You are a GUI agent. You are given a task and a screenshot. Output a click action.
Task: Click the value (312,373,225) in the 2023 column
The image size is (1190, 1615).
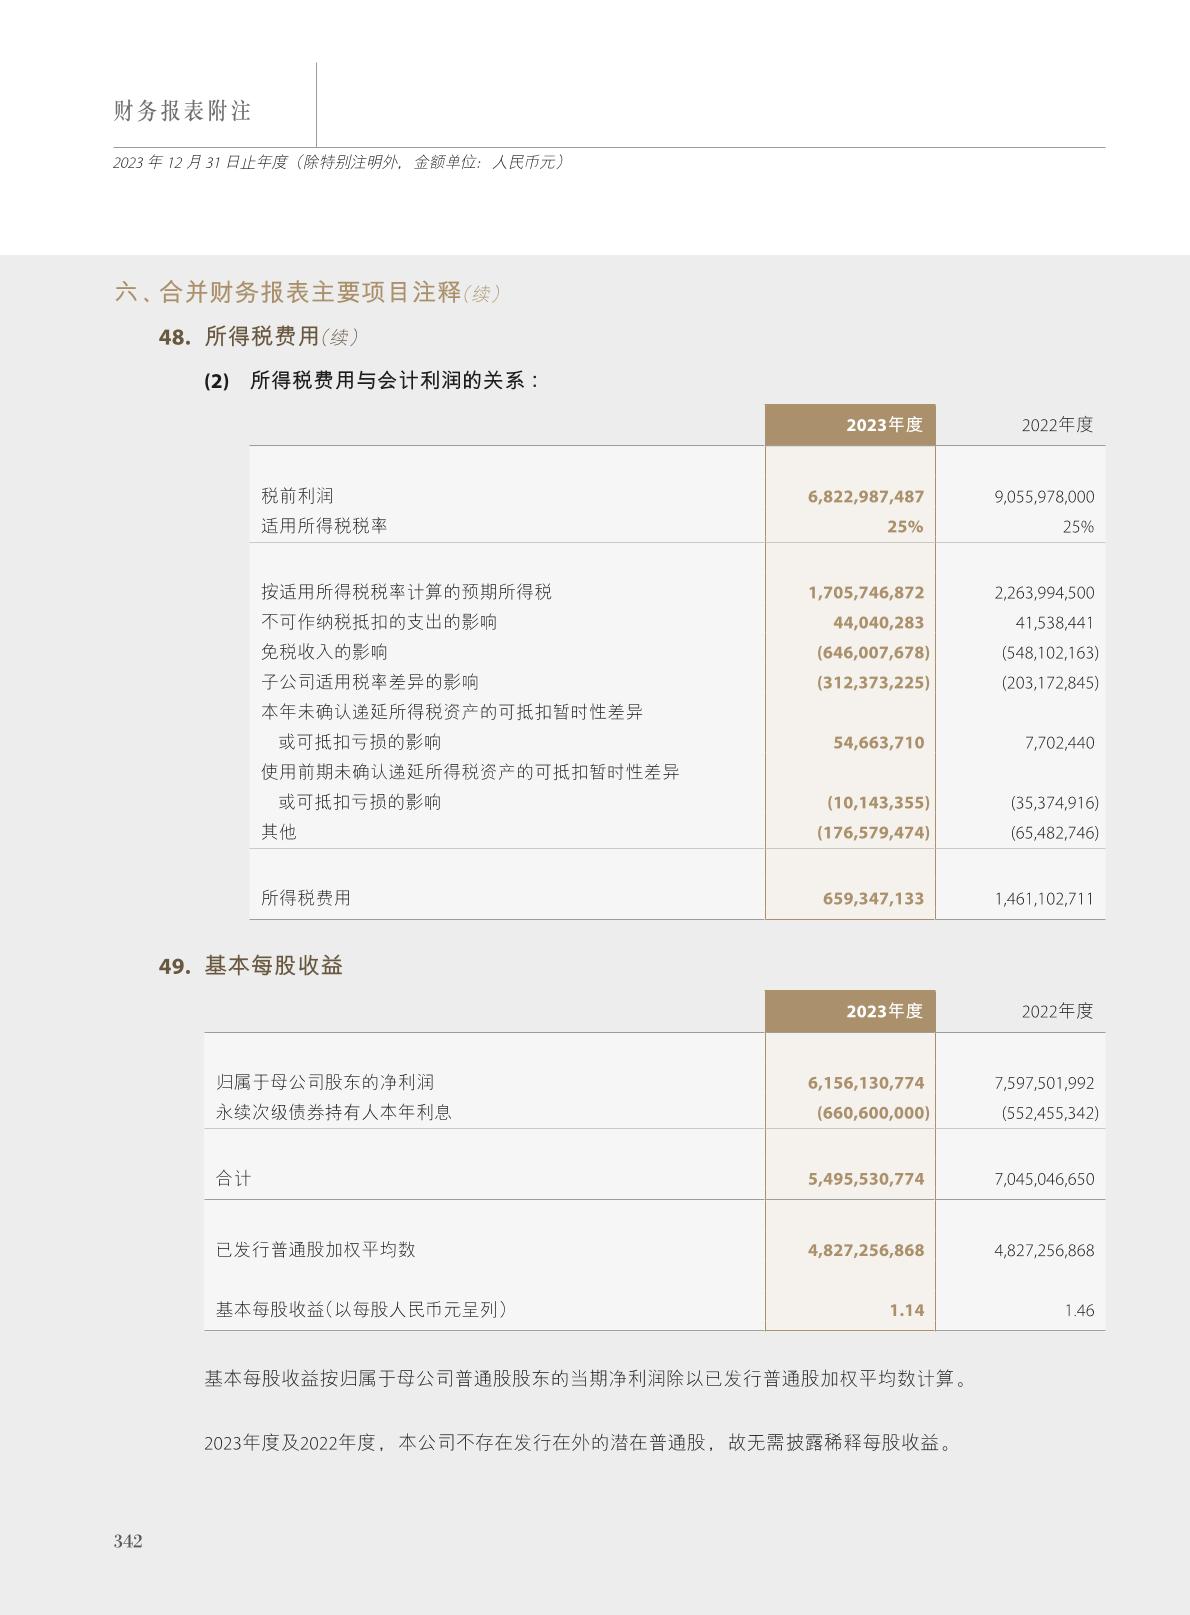872,683
